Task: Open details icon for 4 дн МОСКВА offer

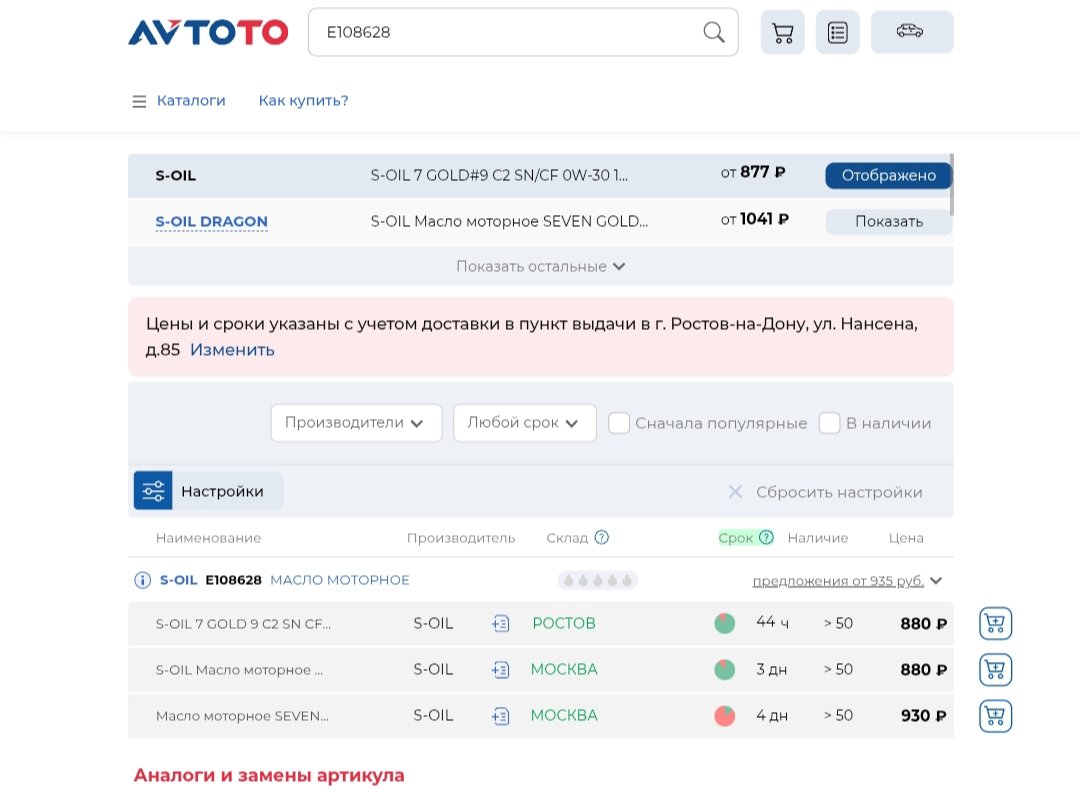Action: [x=501, y=716]
